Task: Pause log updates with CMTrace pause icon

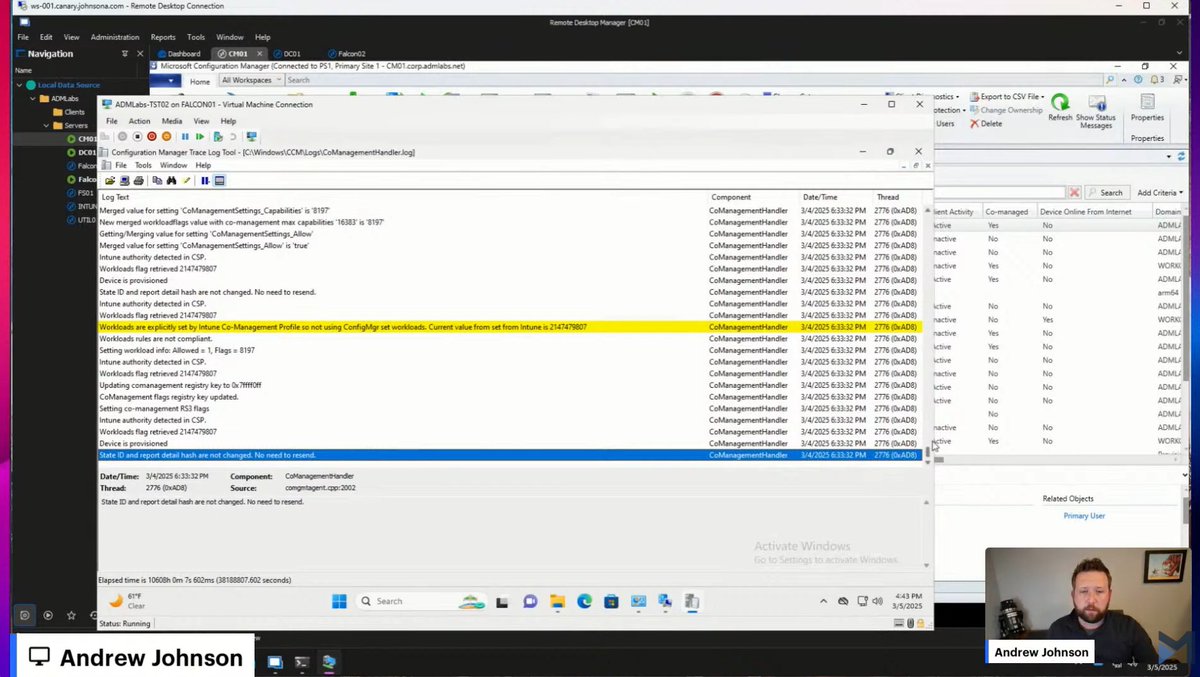Action: point(205,180)
